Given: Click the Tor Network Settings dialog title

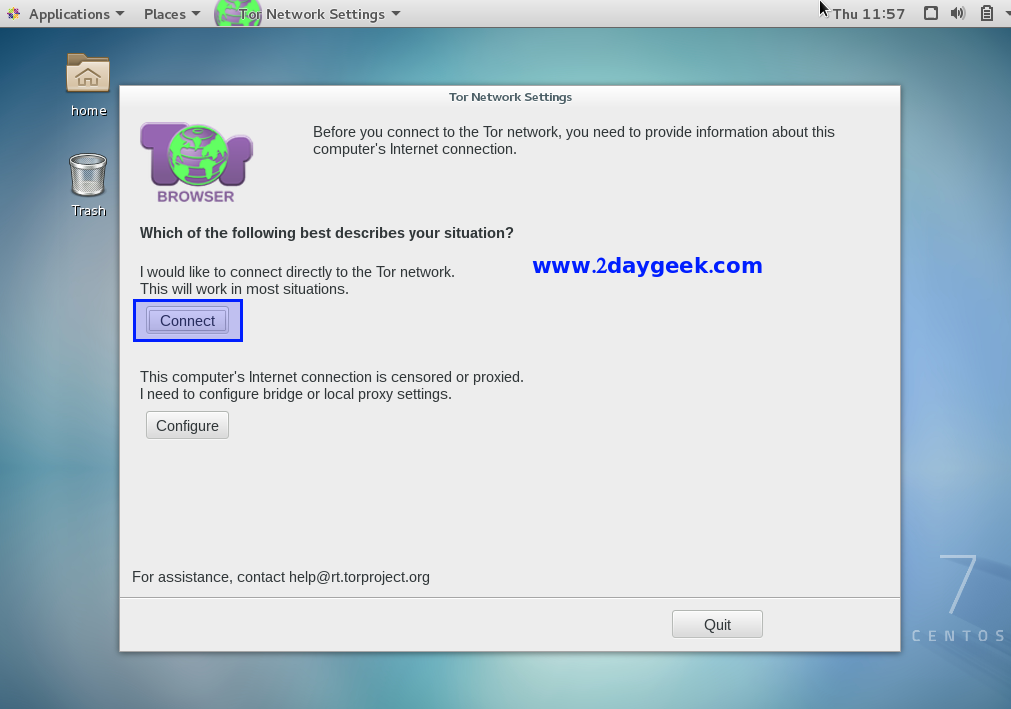Looking at the screenshot, I should pos(510,97).
